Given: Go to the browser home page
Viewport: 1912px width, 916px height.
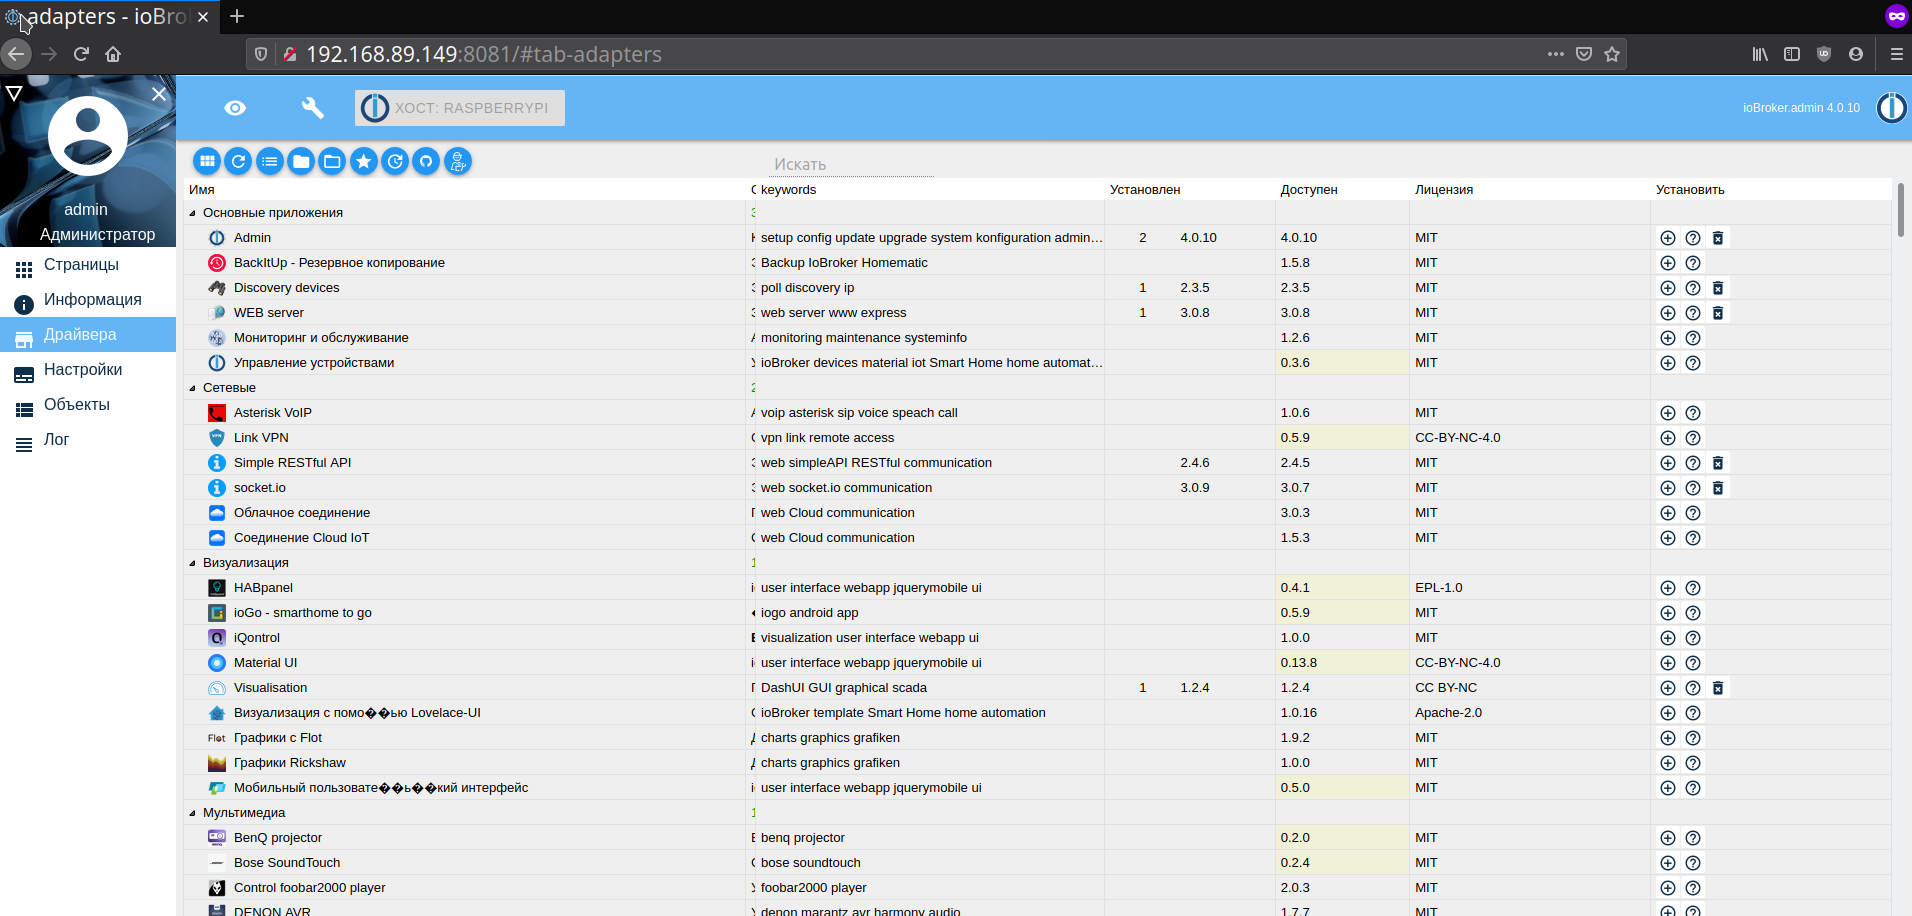Looking at the screenshot, I should click(113, 54).
